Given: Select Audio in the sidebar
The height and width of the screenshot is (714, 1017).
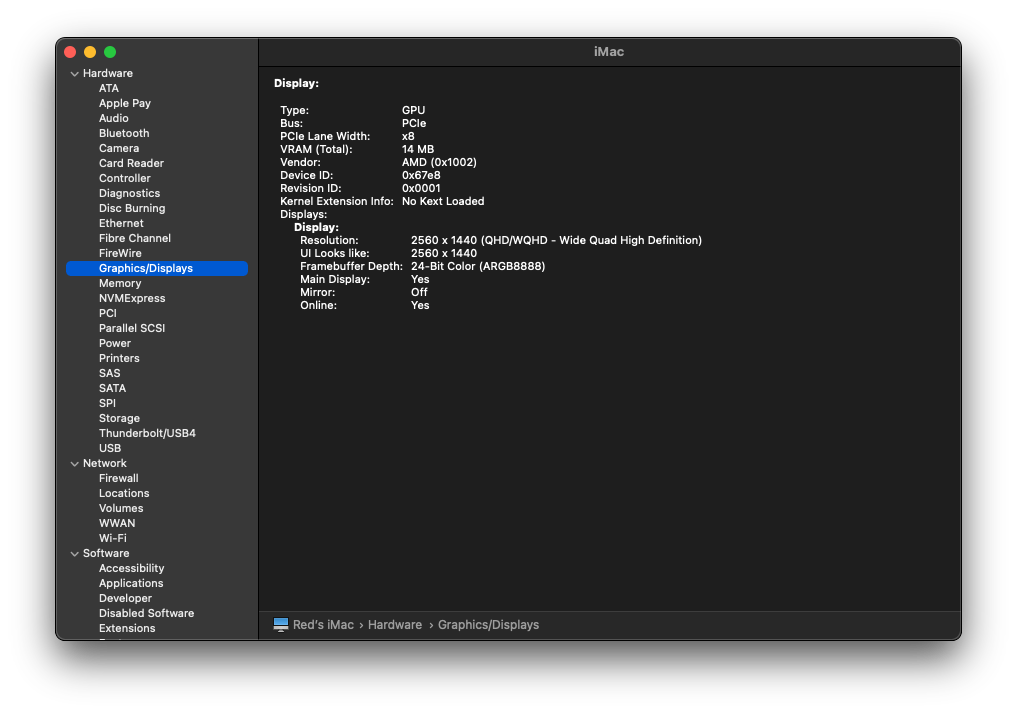Looking at the screenshot, I should (x=114, y=118).
